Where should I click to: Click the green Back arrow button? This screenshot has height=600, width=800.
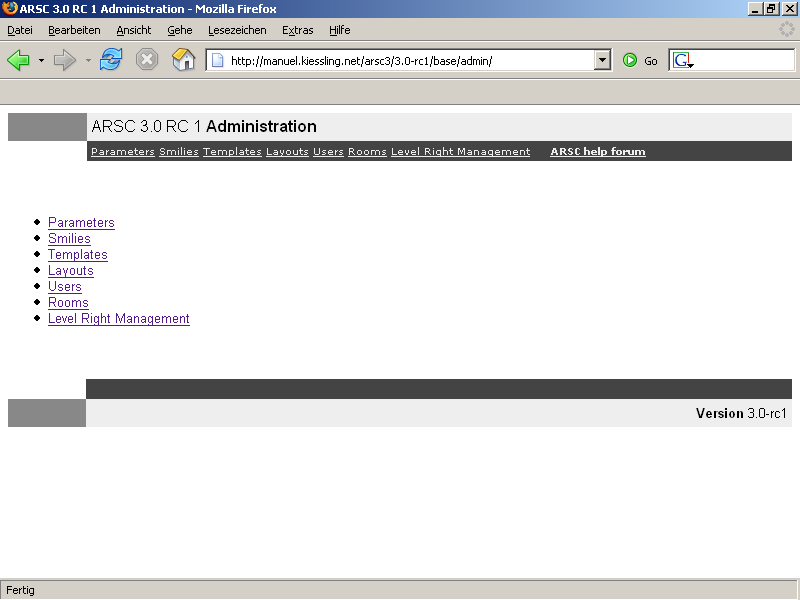pos(19,60)
